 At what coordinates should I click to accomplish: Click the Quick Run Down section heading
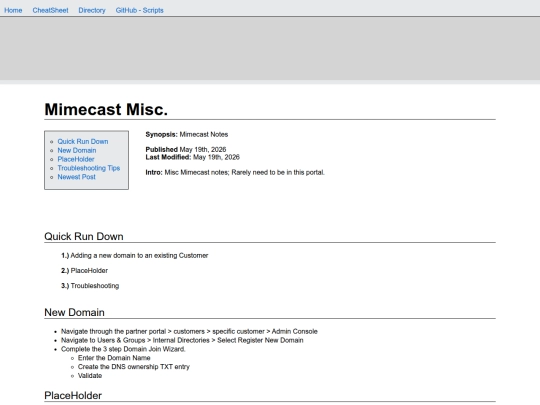tap(84, 237)
